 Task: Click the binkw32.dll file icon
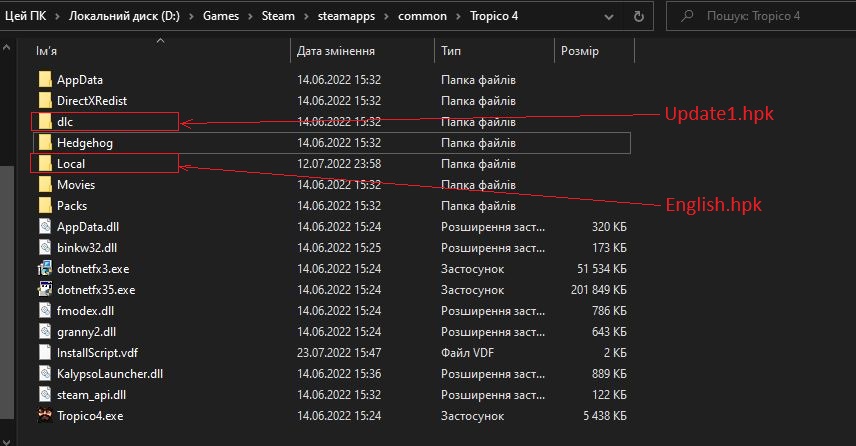(x=45, y=247)
